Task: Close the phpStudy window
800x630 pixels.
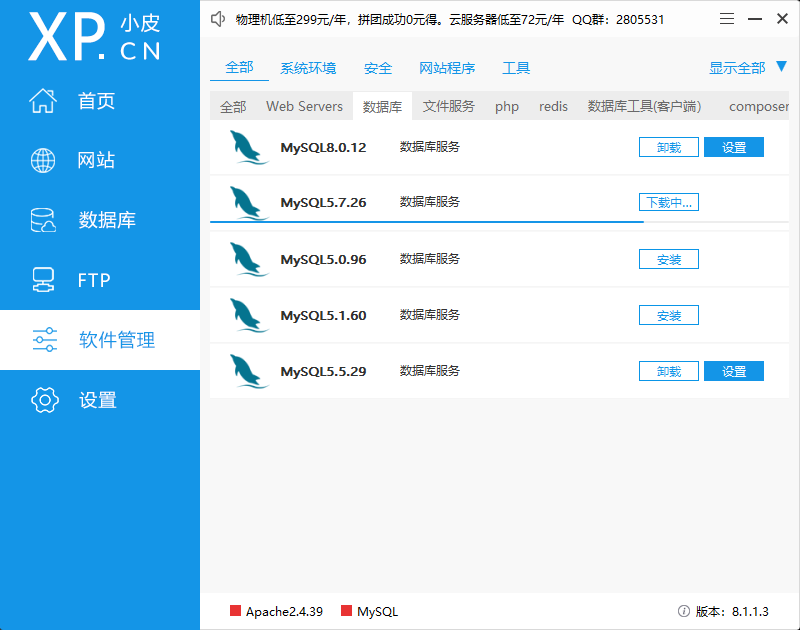Action: (x=782, y=19)
